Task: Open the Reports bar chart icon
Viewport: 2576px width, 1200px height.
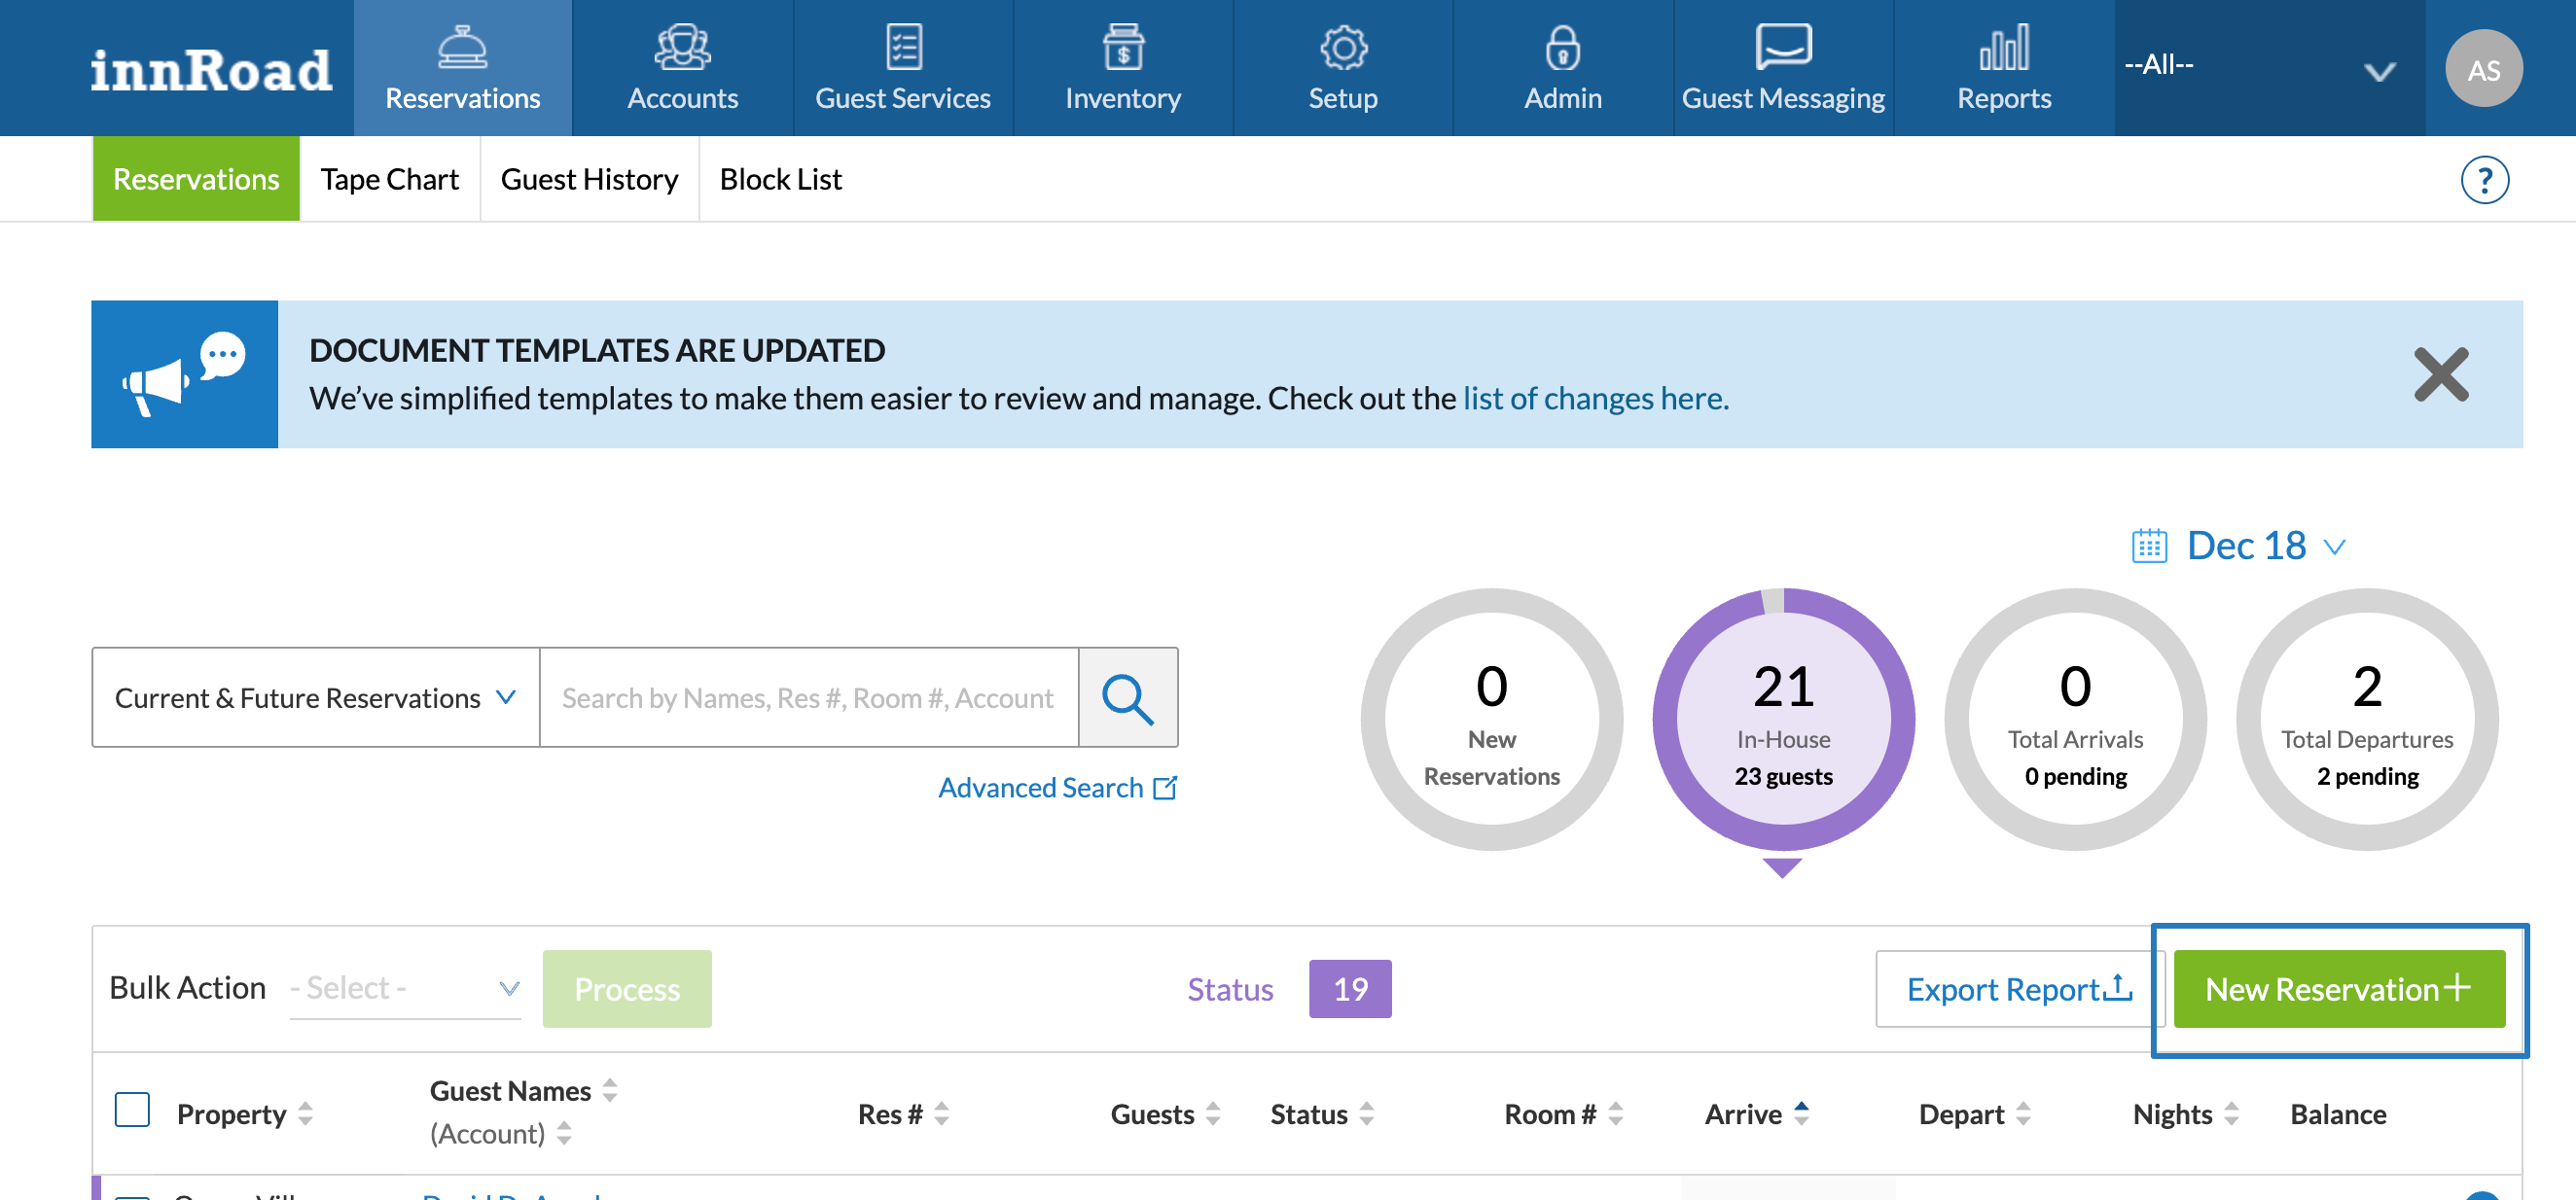Action: click(2003, 48)
